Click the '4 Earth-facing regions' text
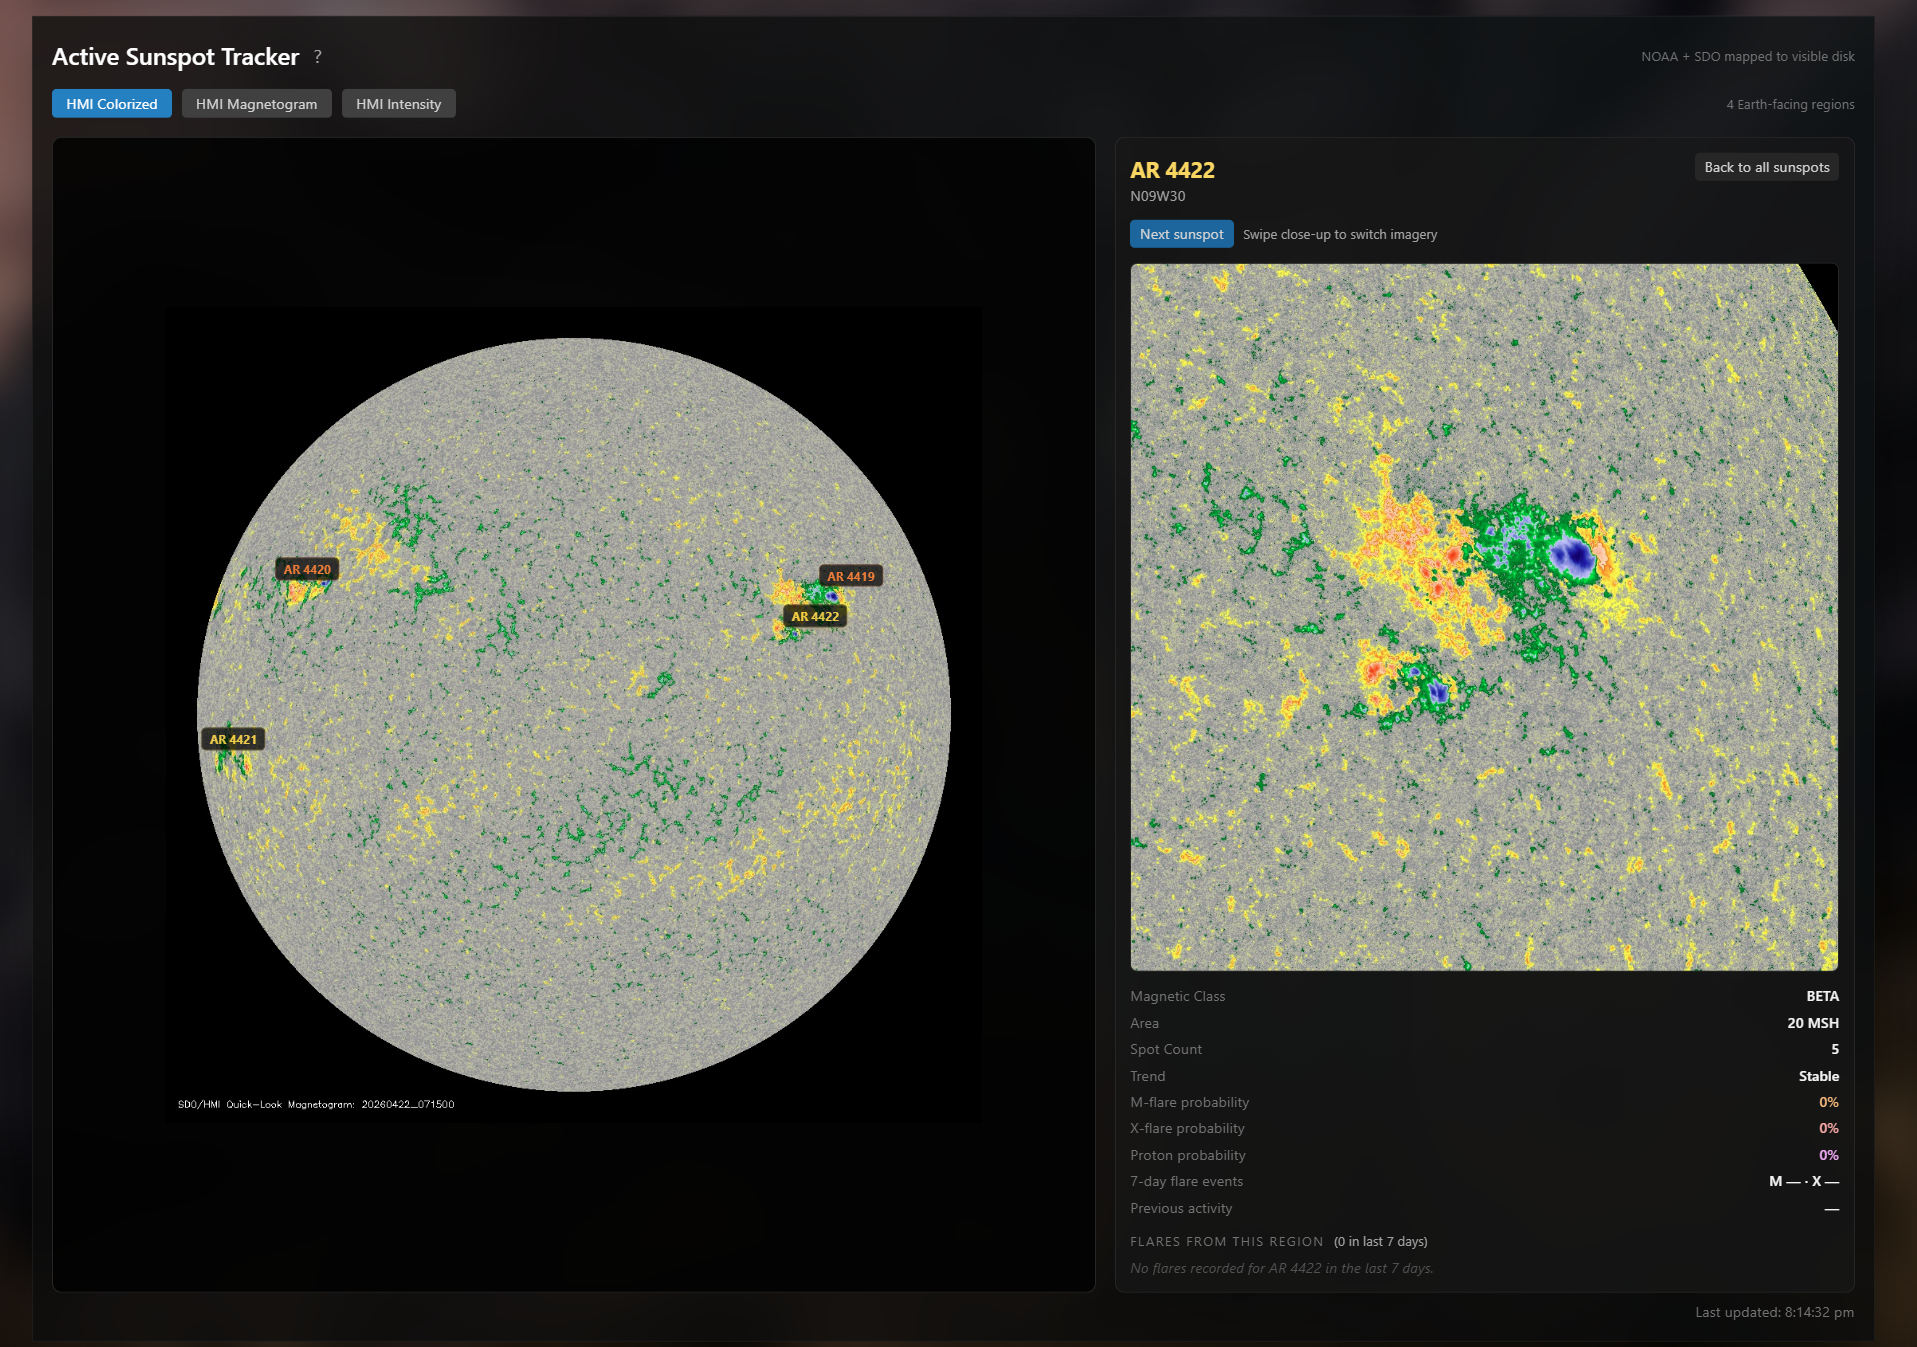This screenshot has height=1347, width=1917. tap(1790, 104)
